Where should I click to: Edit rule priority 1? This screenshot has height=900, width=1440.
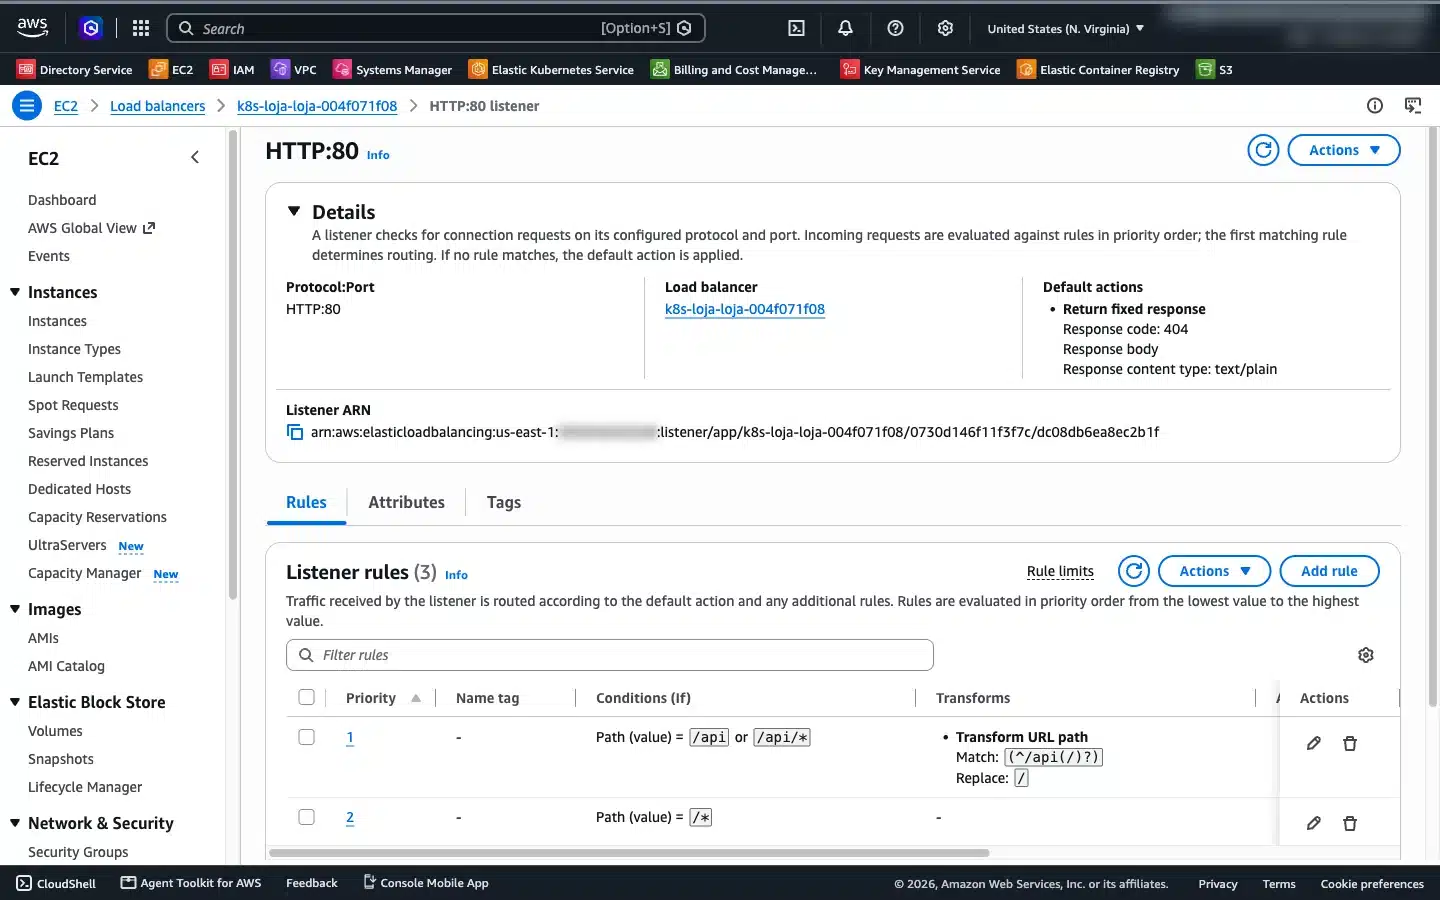click(x=1314, y=743)
